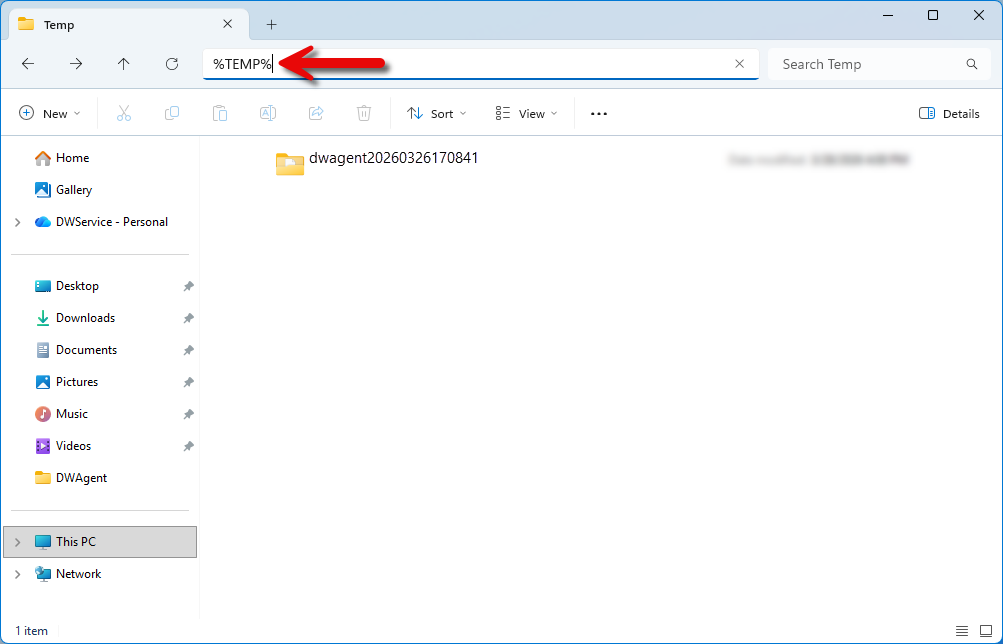Click the Share icon in toolbar

317,114
